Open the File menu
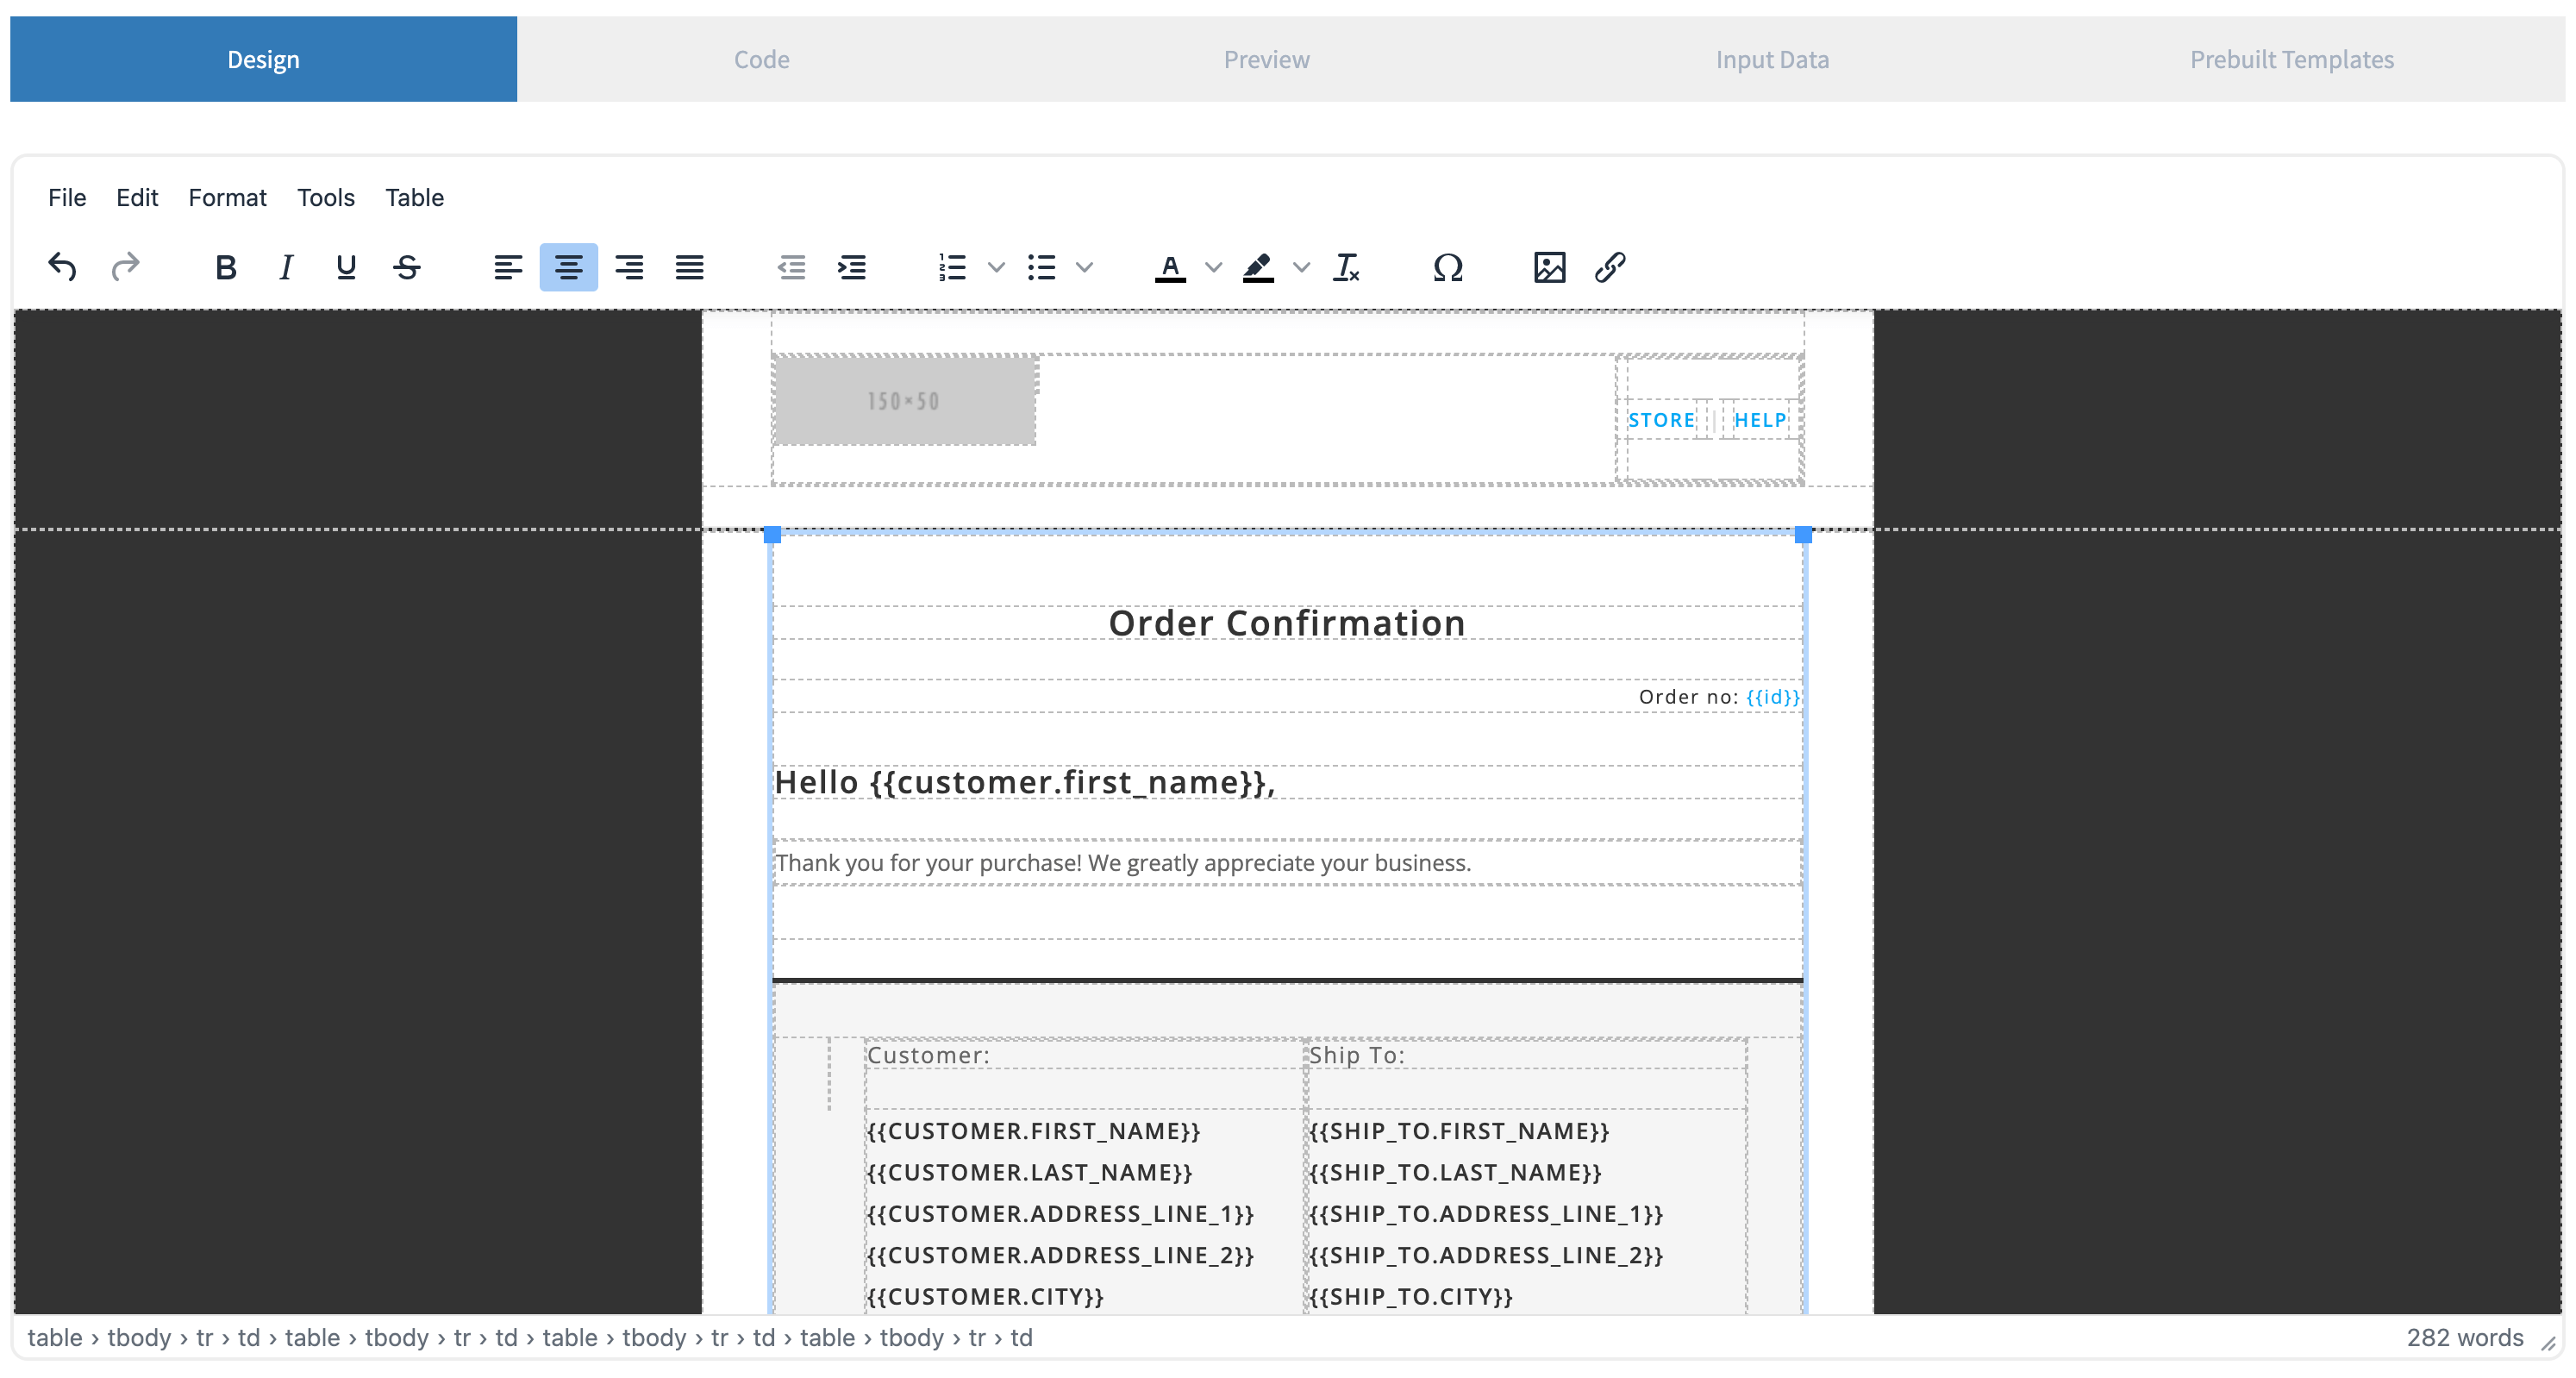The width and height of the screenshot is (2576, 1378). [67, 197]
